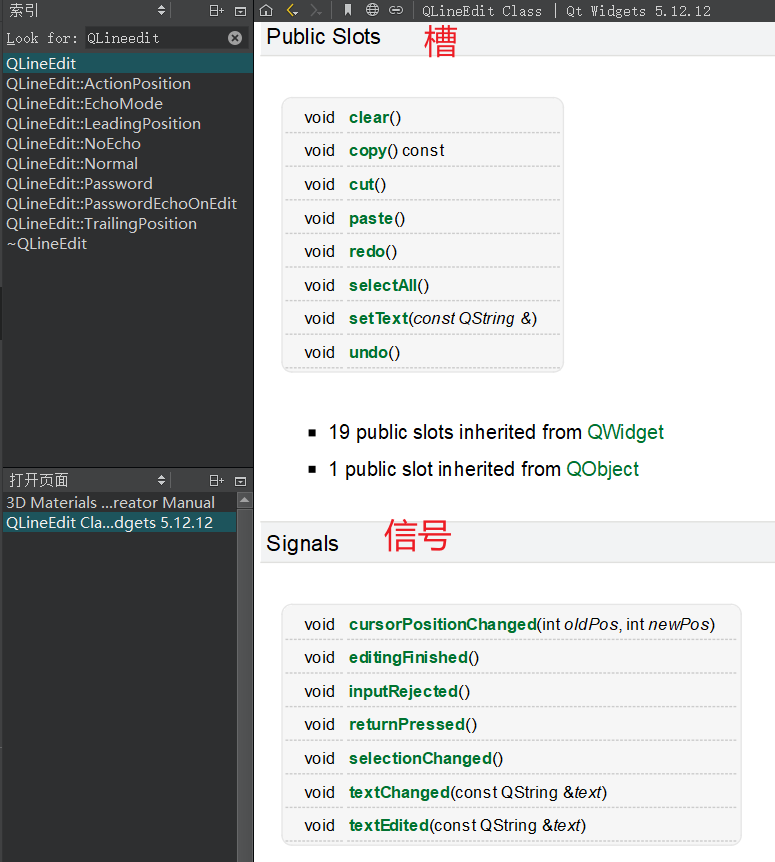775x862 pixels.
Task: Split the open pages pane icon
Action: 217,480
